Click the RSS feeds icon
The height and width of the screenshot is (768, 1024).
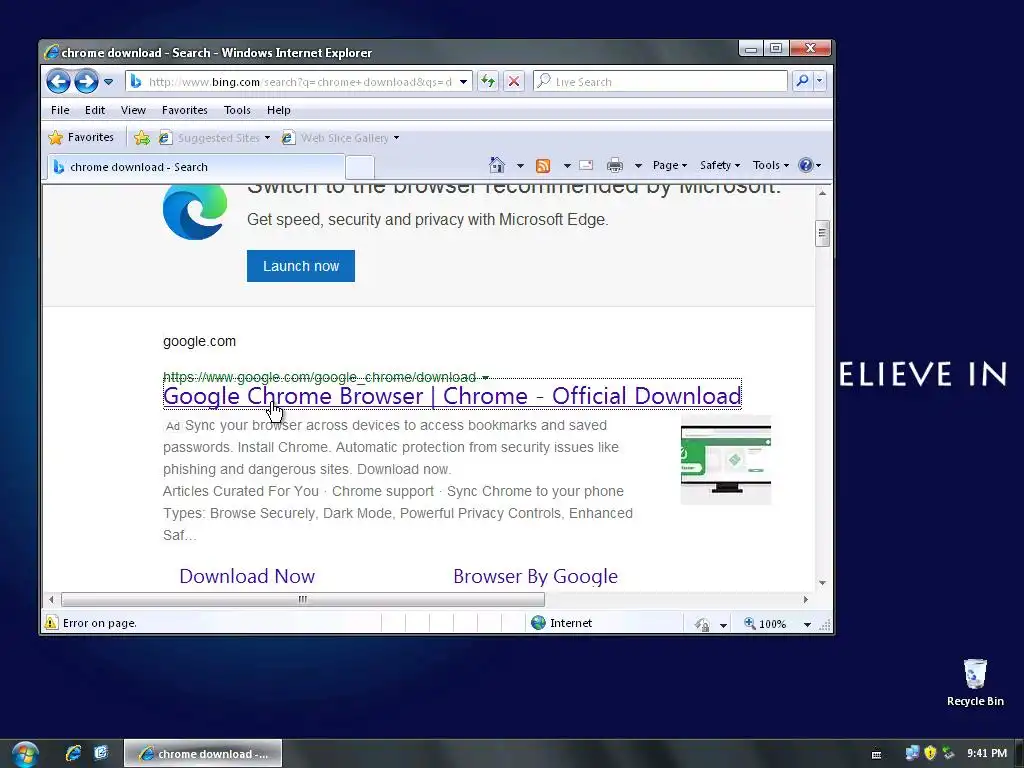point(543,165)
